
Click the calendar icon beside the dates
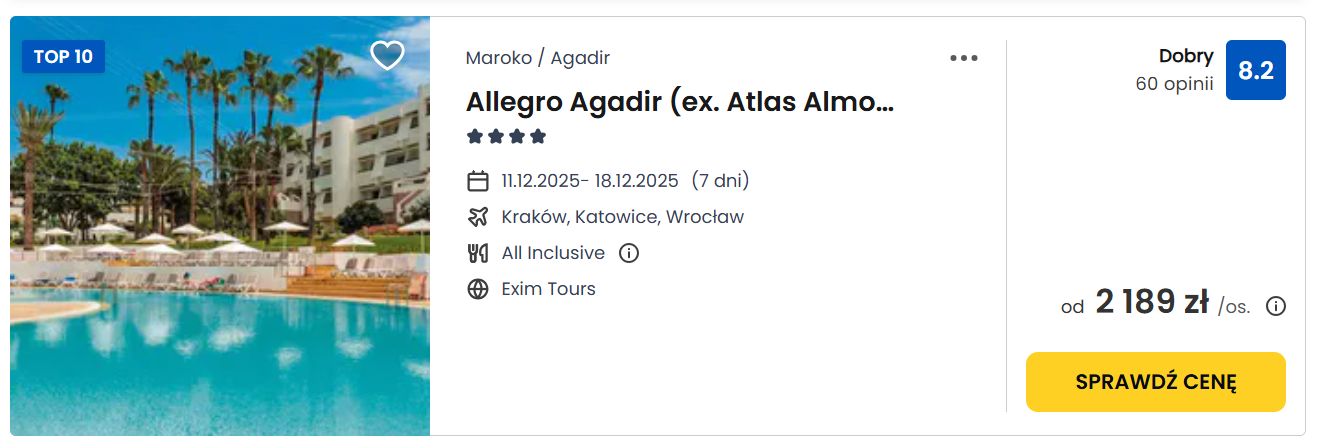coord(478,181)
